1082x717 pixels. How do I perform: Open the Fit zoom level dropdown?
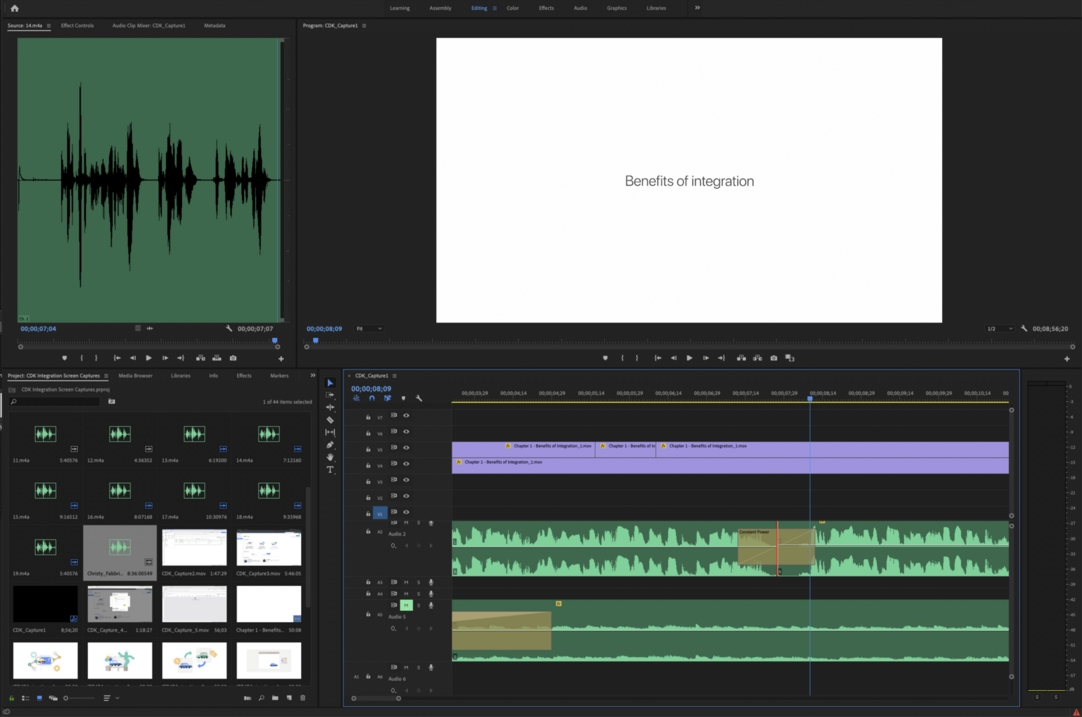coord(369,328)
